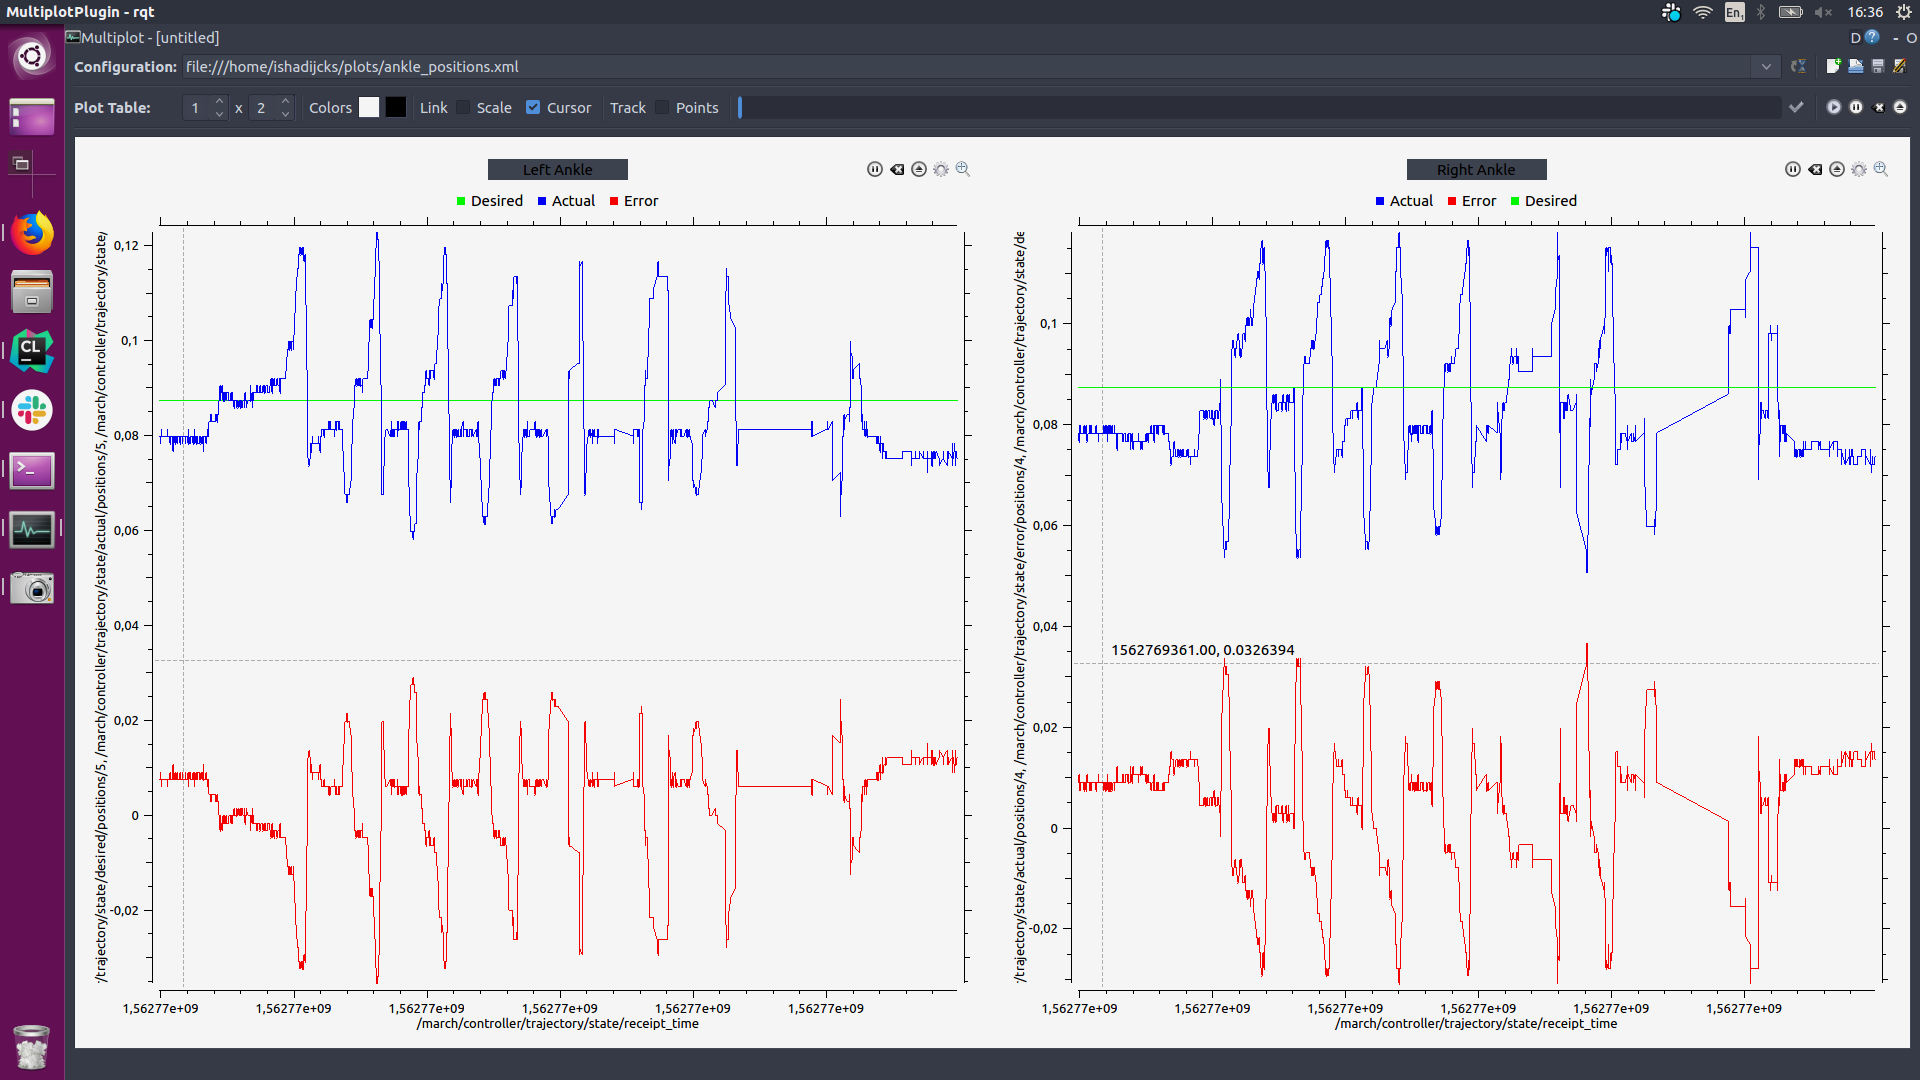Image resolution: width=1920 pixels, height=1080 pixels.
Task: Pause the Right Ankle plot
Action: 1793,169
